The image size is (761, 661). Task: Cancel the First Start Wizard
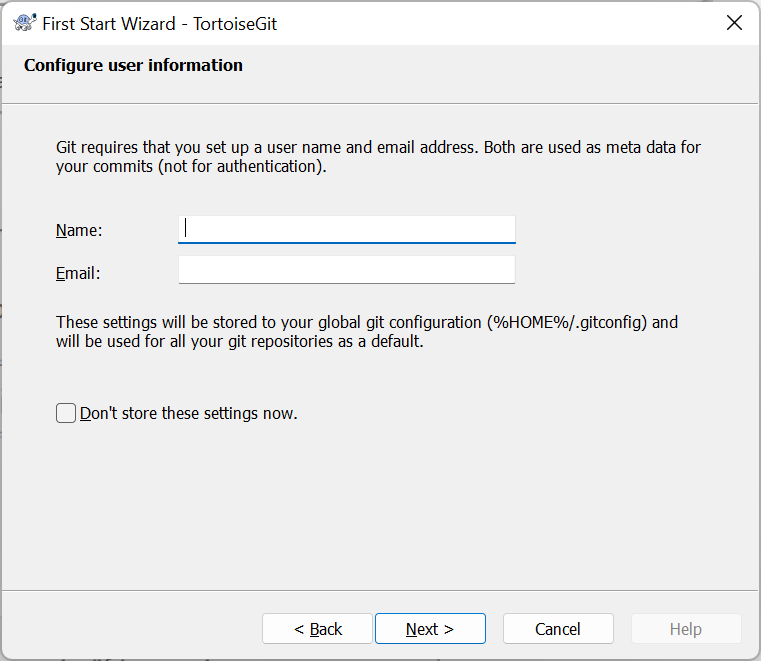[x=558, y=628]
